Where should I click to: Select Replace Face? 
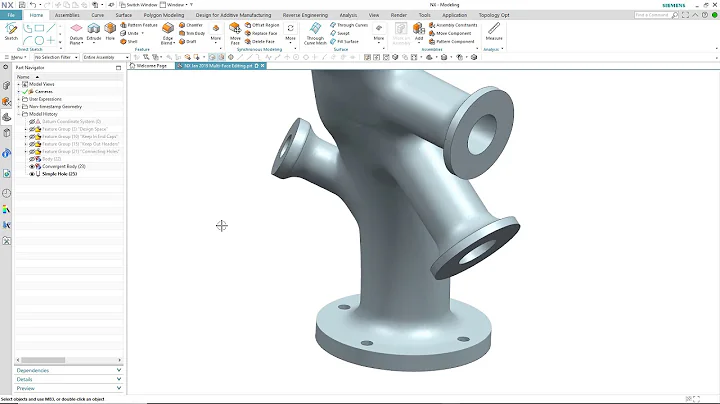coord(261,34)
